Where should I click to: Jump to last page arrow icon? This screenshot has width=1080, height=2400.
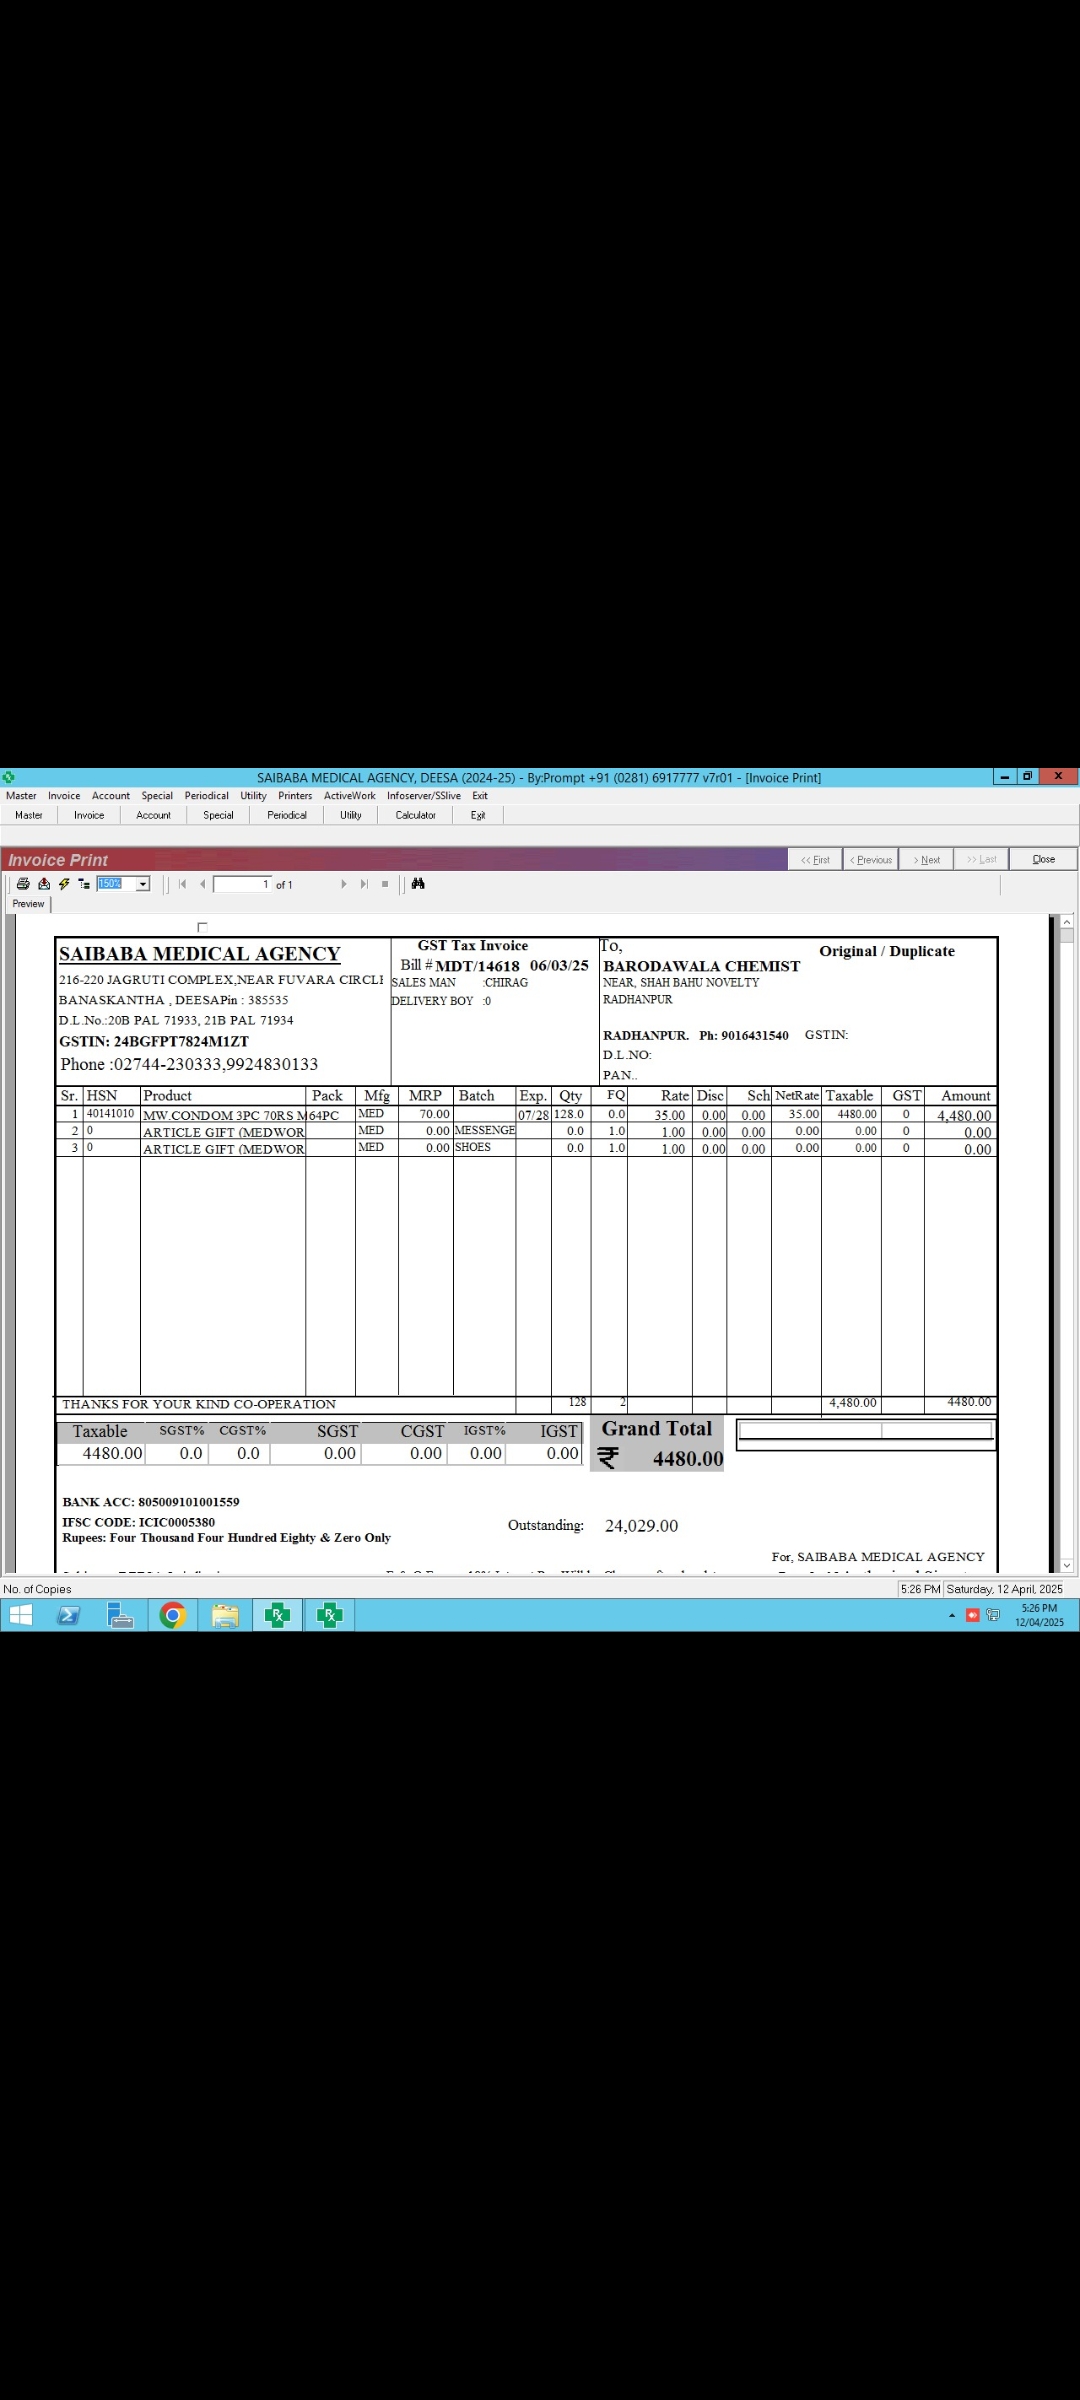click(364, 884)
